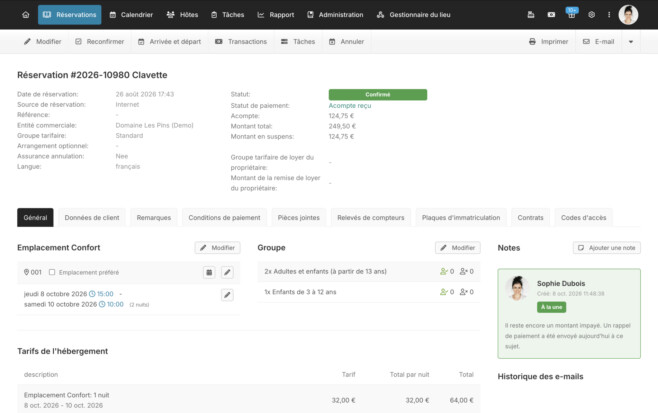Click the Domaine Les Pins (Demo) value
Viewport: 658px width, 413px height.
coord(154,125)
